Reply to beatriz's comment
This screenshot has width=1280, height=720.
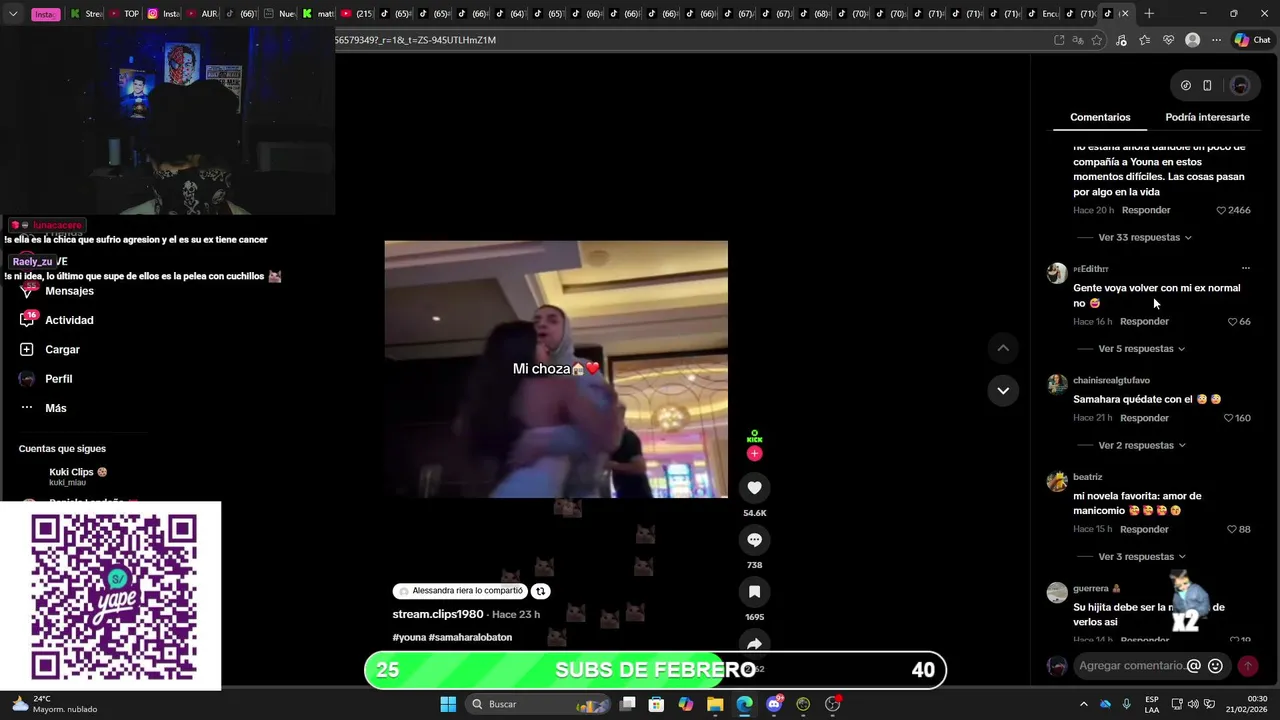(x=1144, y=529)
